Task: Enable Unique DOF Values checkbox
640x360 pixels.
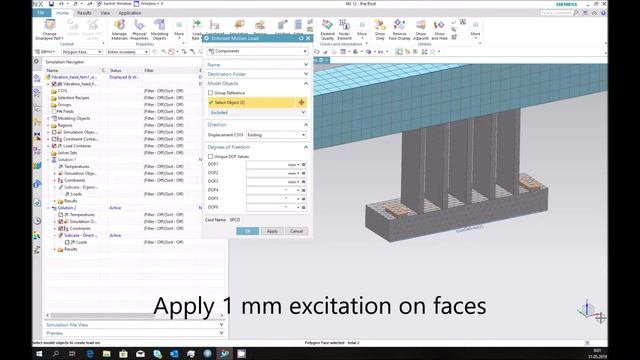Action: (211, 156)
